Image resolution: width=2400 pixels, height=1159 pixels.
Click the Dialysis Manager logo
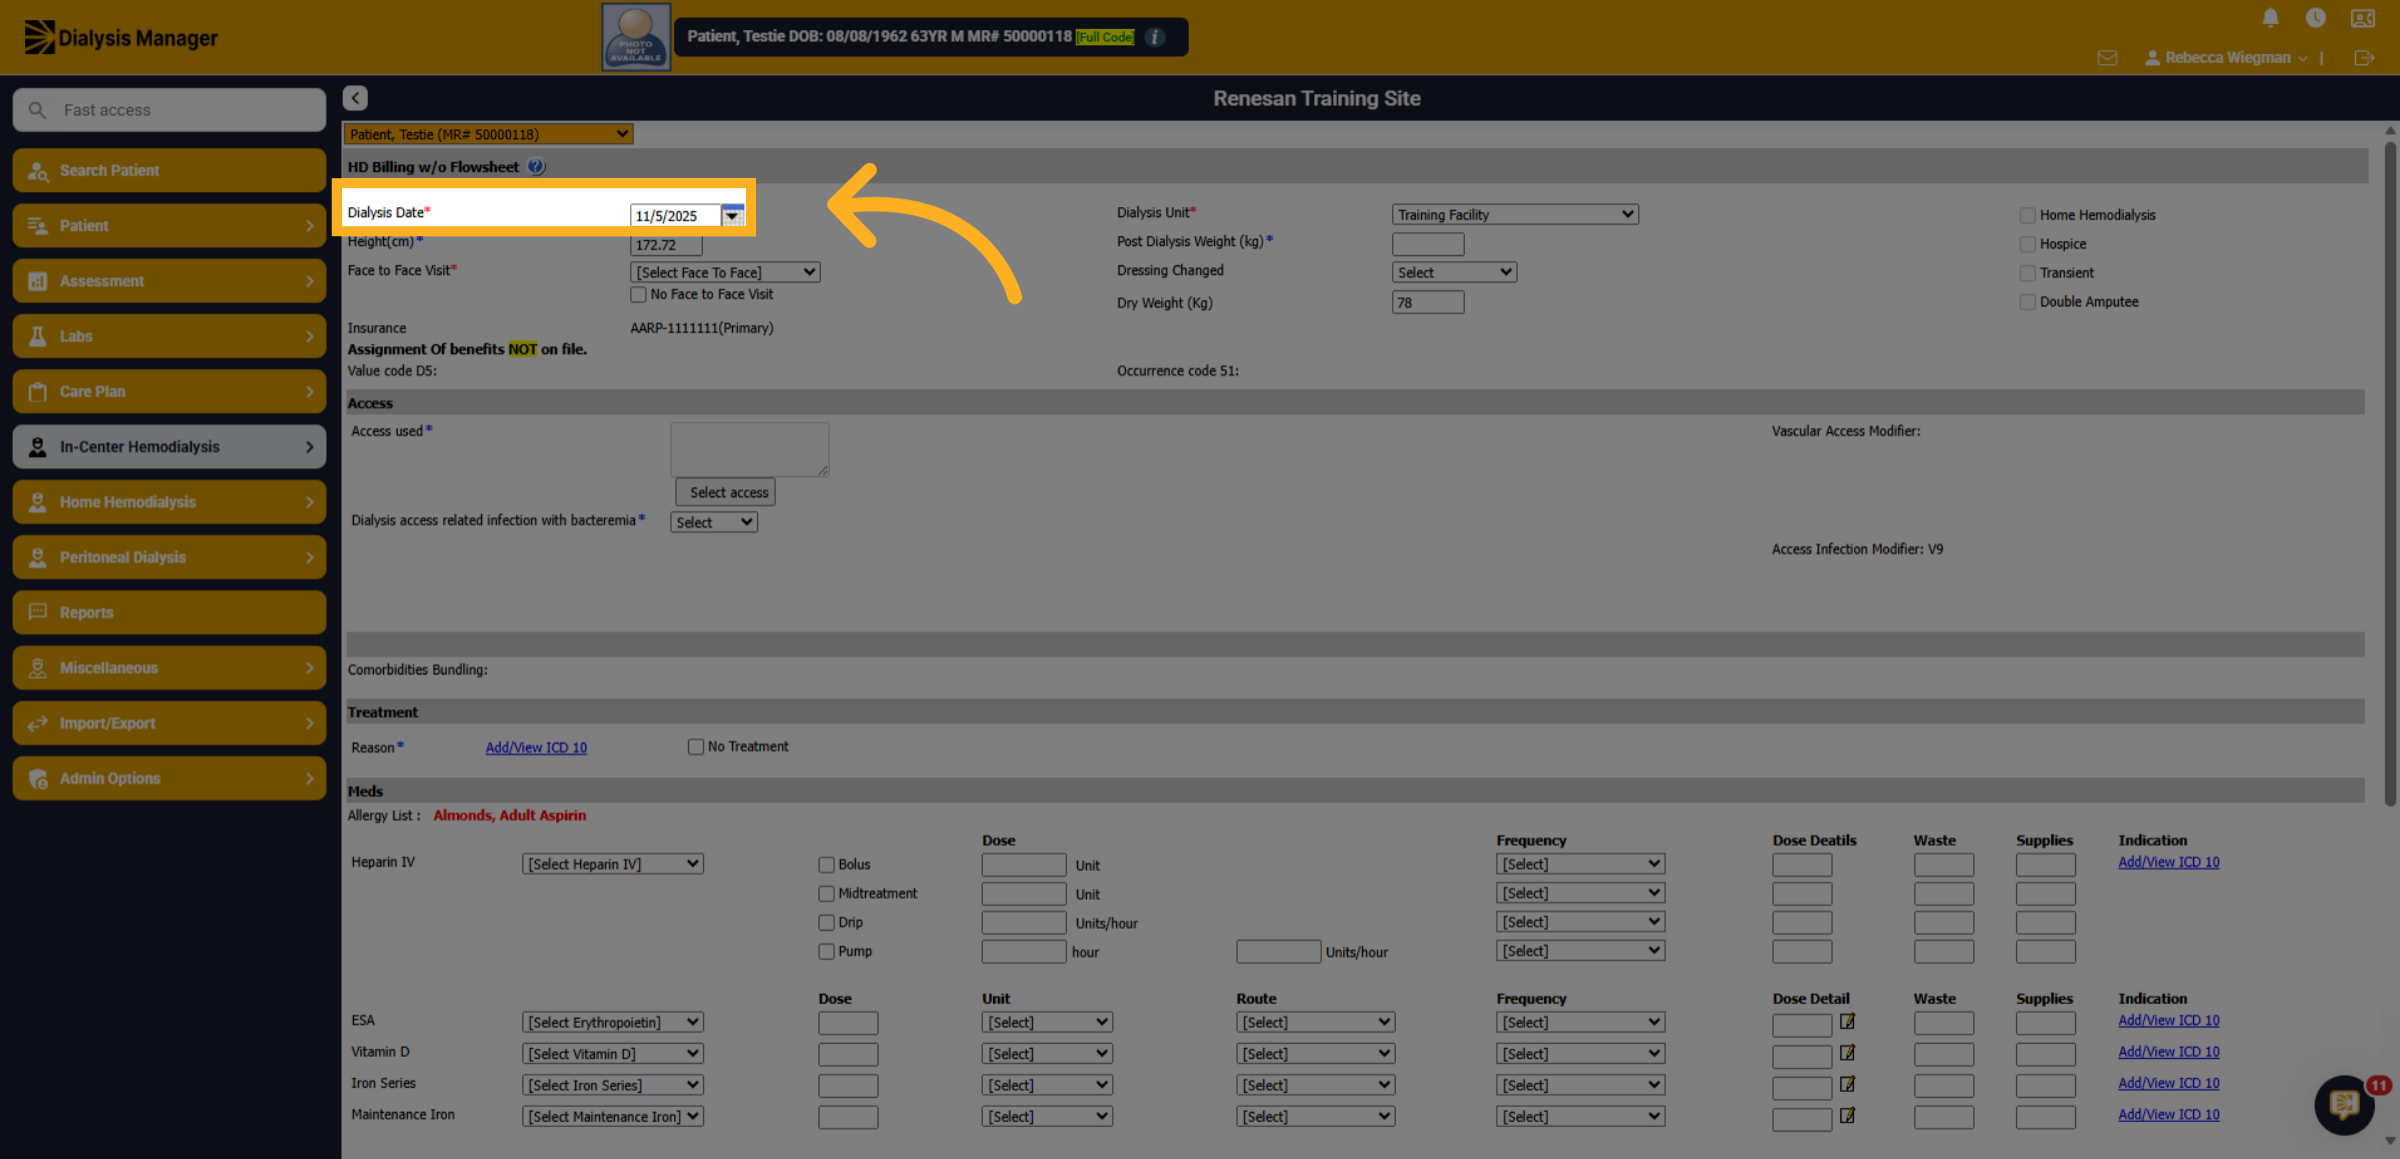pos(120,37)
